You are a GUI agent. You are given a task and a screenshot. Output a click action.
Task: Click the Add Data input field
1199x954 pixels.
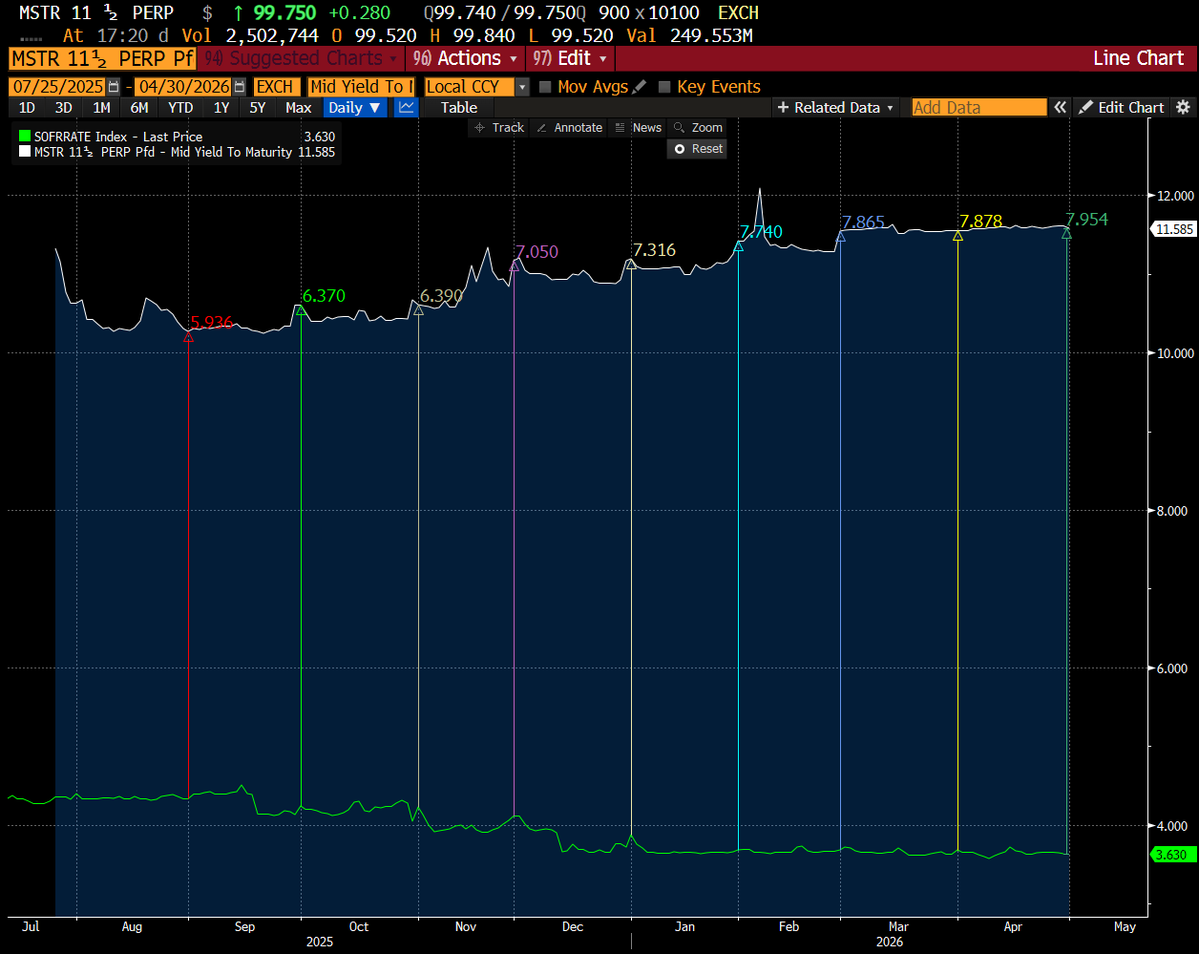pyautogui.click(x=979, y=108)
